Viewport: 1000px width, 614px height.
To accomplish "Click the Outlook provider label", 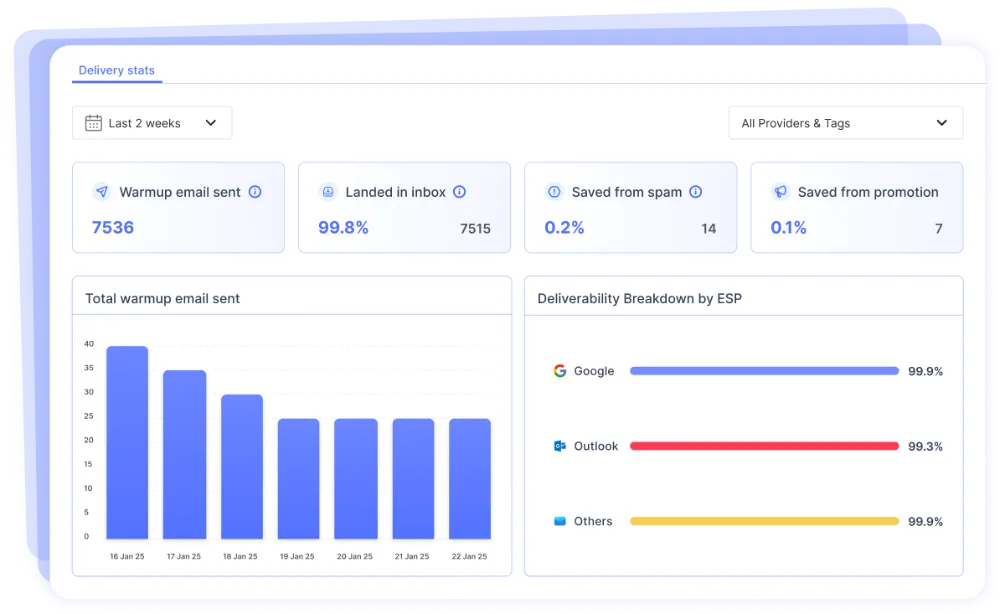I will point(596,446).
